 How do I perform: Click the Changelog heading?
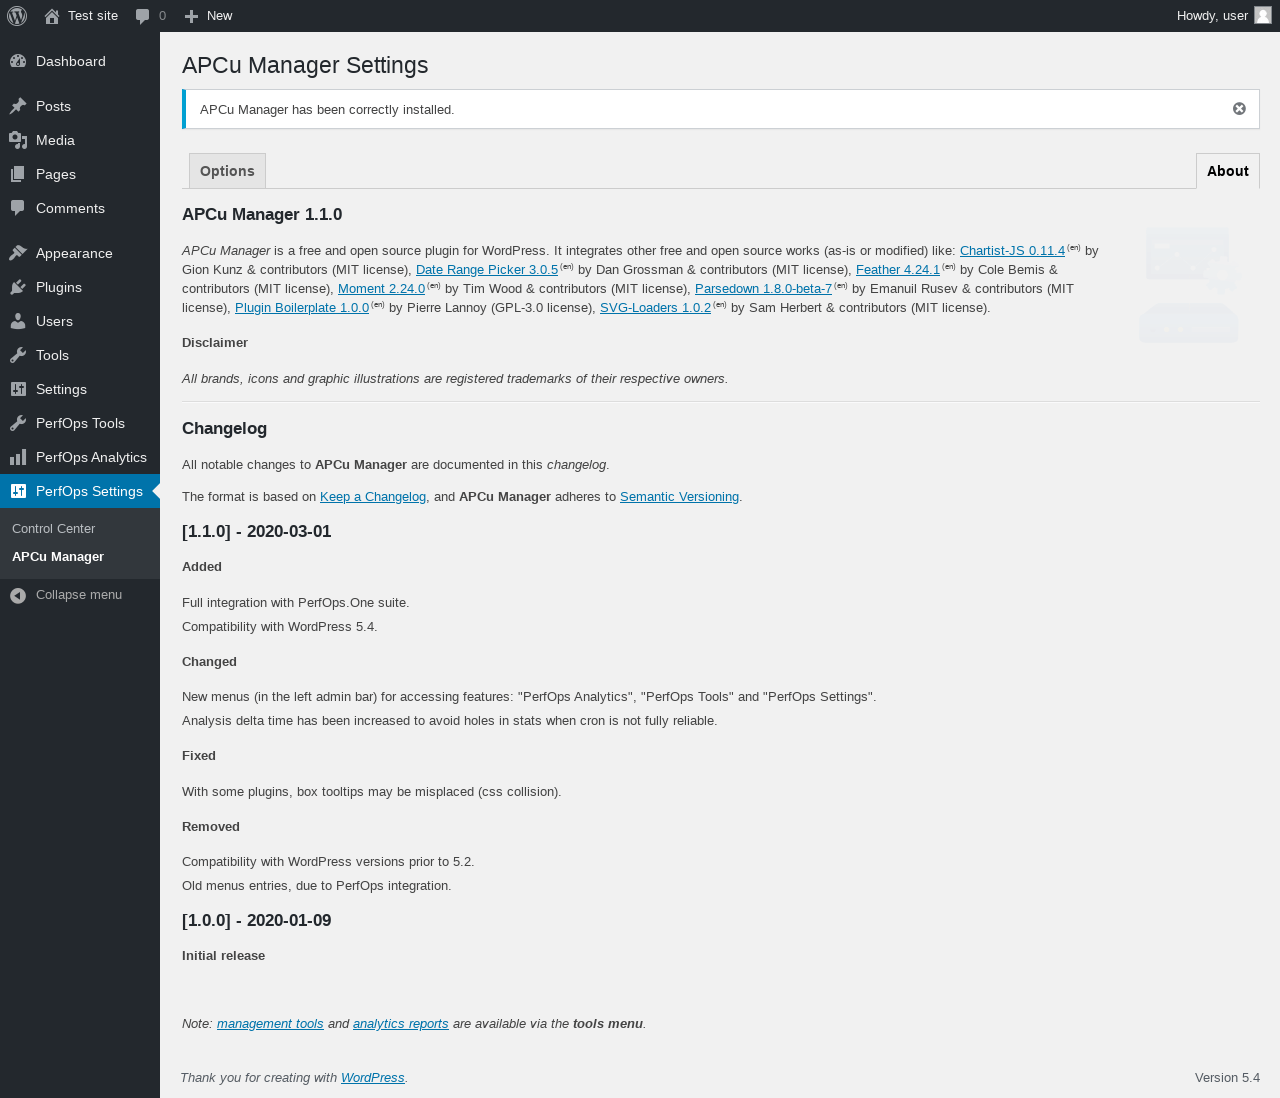224,429
